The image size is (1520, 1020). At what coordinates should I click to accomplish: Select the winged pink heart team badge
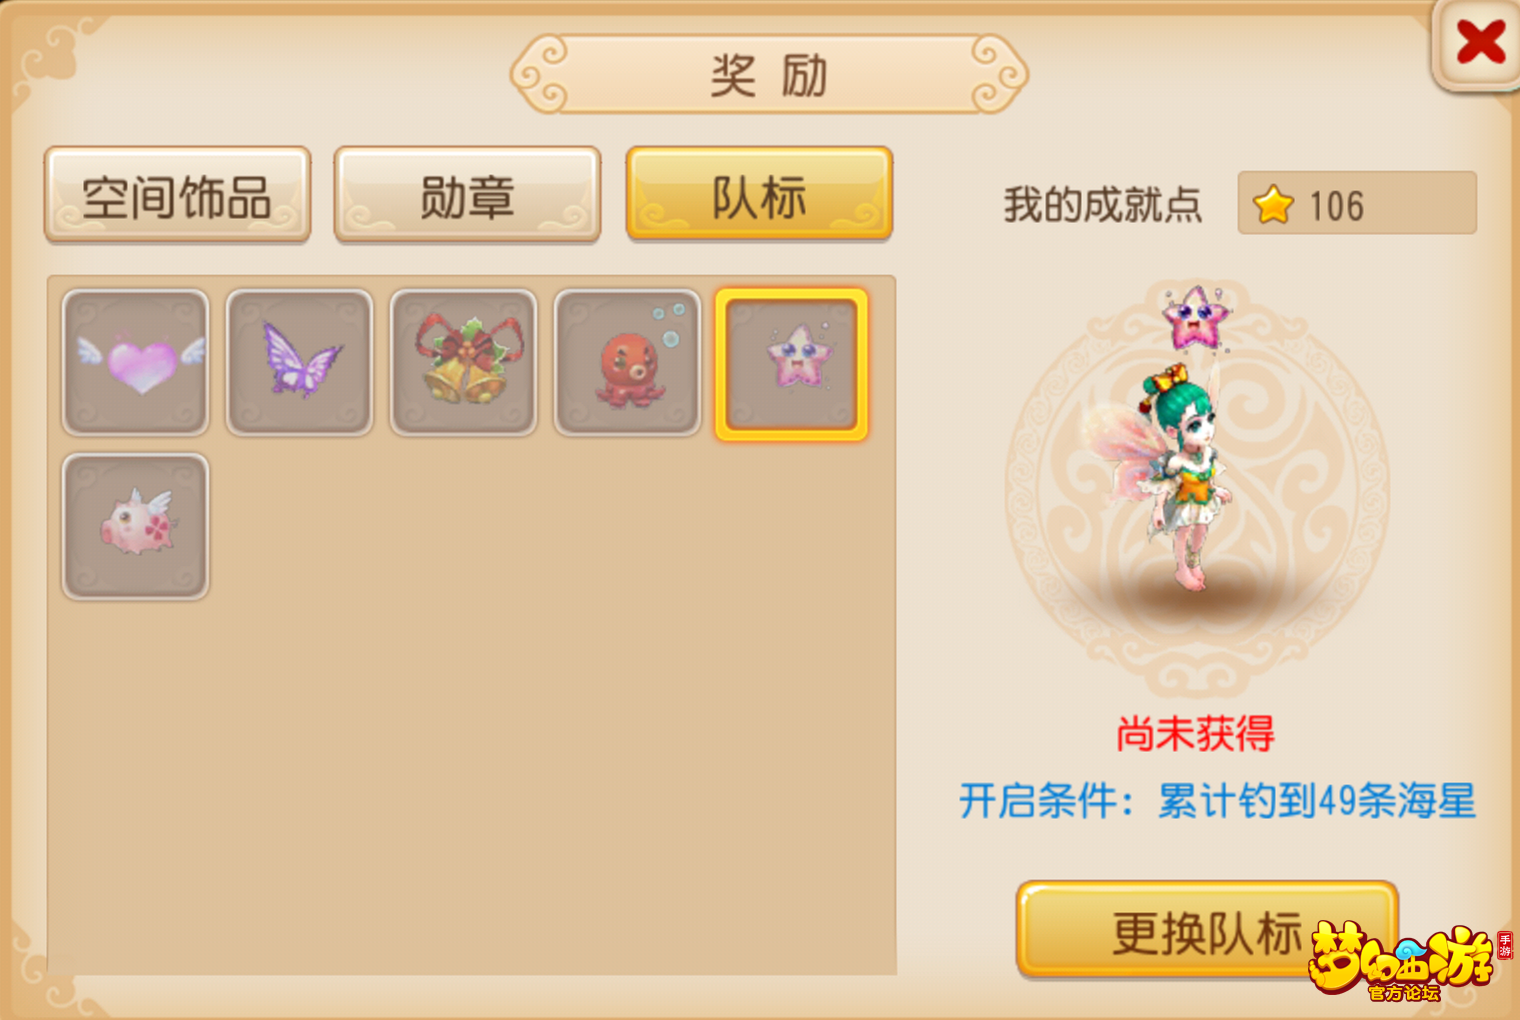[136, 363]
